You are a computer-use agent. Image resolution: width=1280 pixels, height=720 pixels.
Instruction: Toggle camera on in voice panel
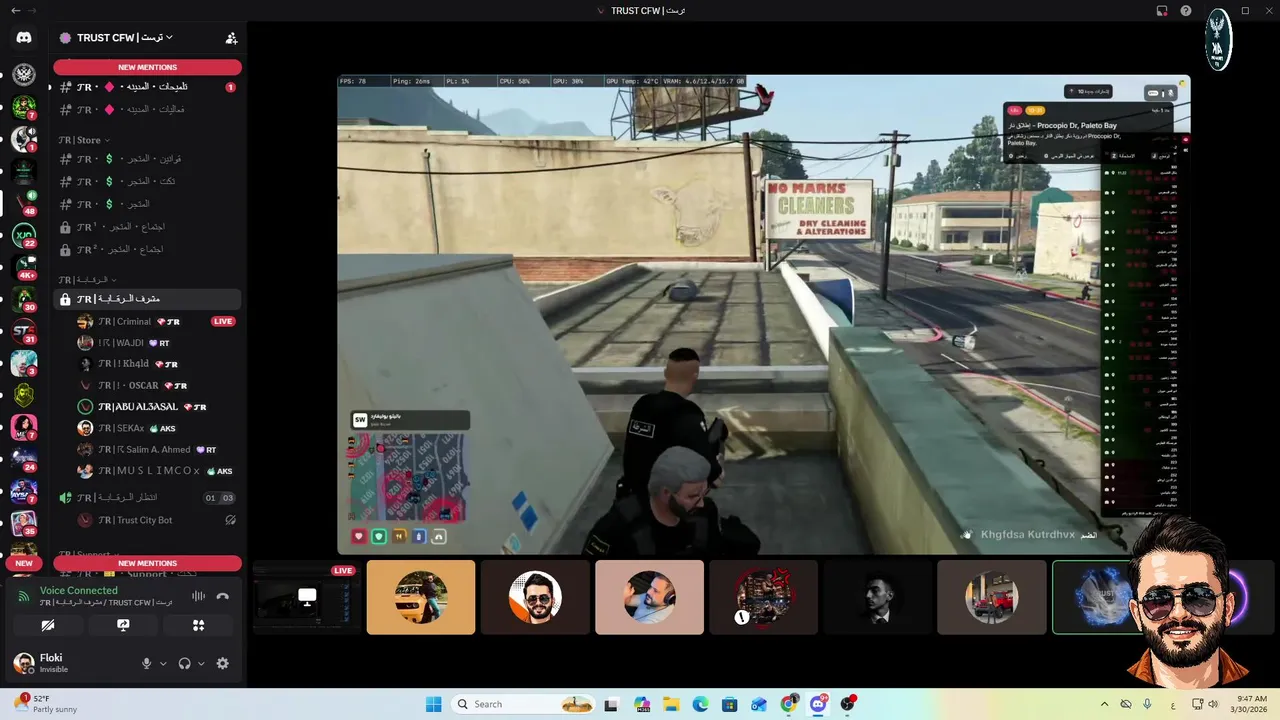[x=48, y=625]
